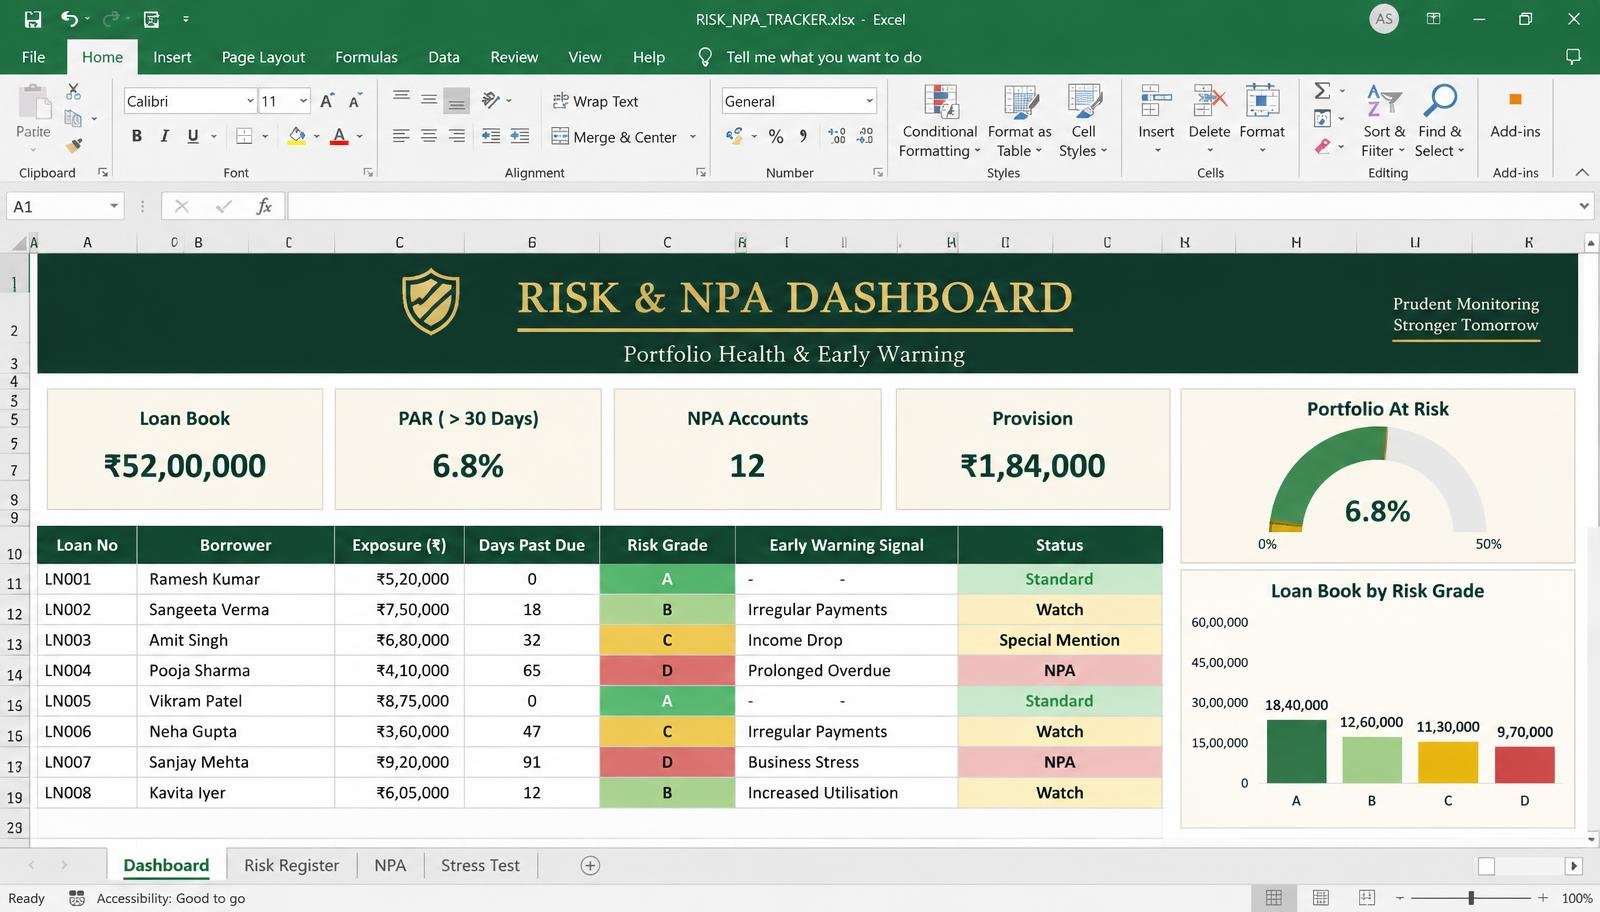Image resolution: width=1600 pixels, height=912 pixels.
Task: Click the Orientation text angle icon
Action: coord(490,100)
